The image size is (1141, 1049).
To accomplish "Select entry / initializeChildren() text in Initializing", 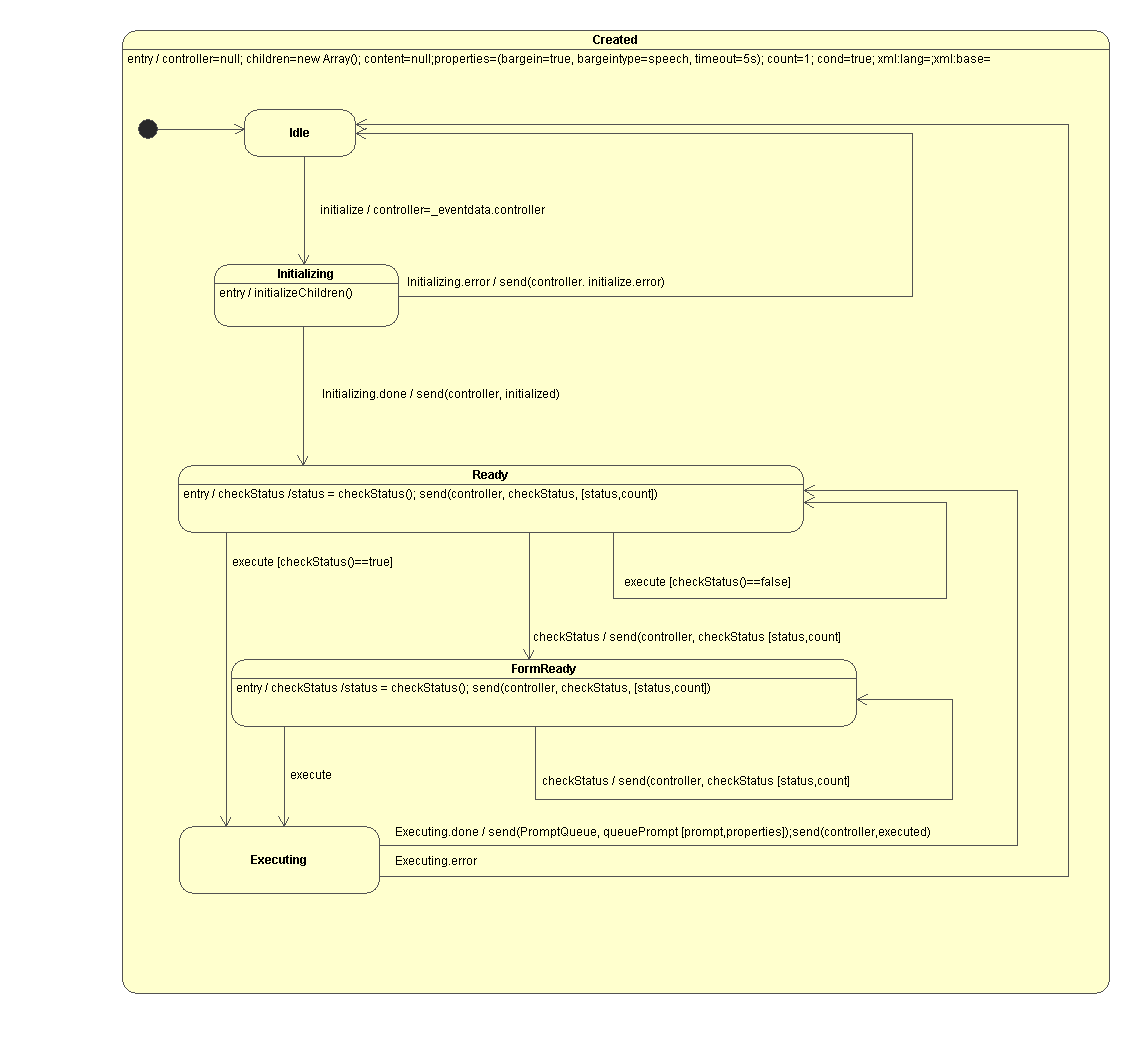I will (286, 293).
